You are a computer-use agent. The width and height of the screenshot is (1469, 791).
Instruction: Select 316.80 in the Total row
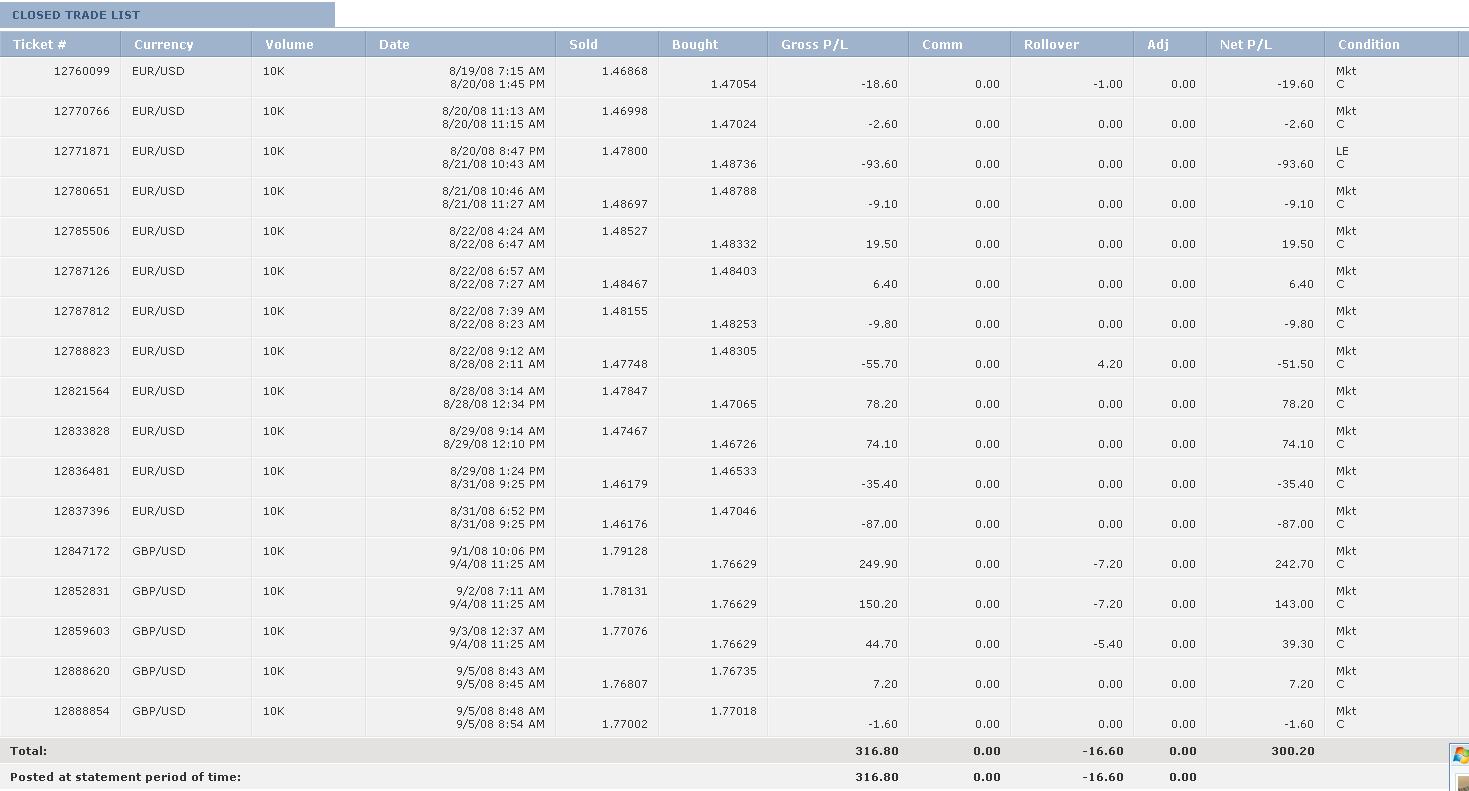coord(877,751)
